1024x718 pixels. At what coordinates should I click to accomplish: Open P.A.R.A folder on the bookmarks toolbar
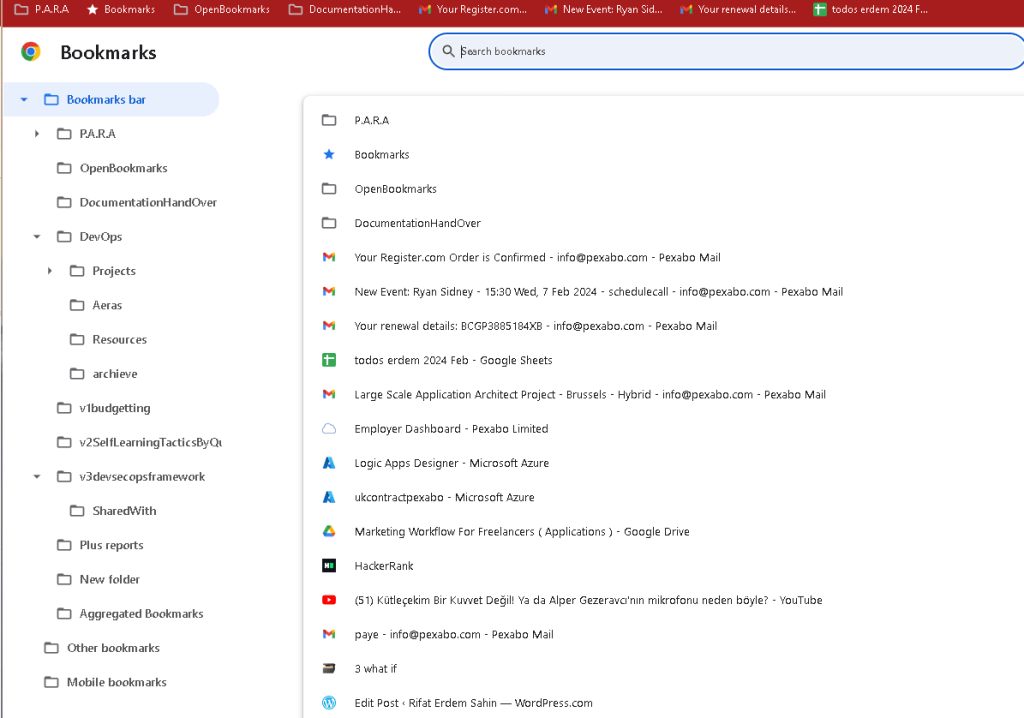[x=42, y=9]
